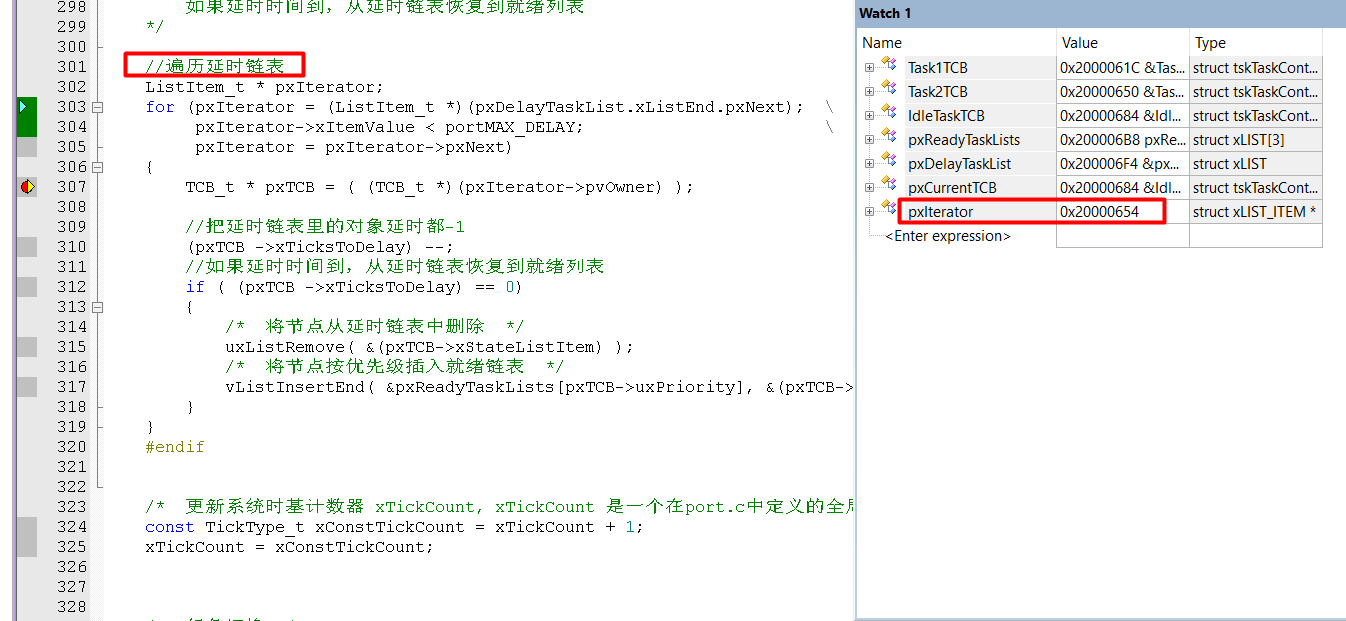Click the const TickType_t xConstTickCount line

(x=394, y=527)
